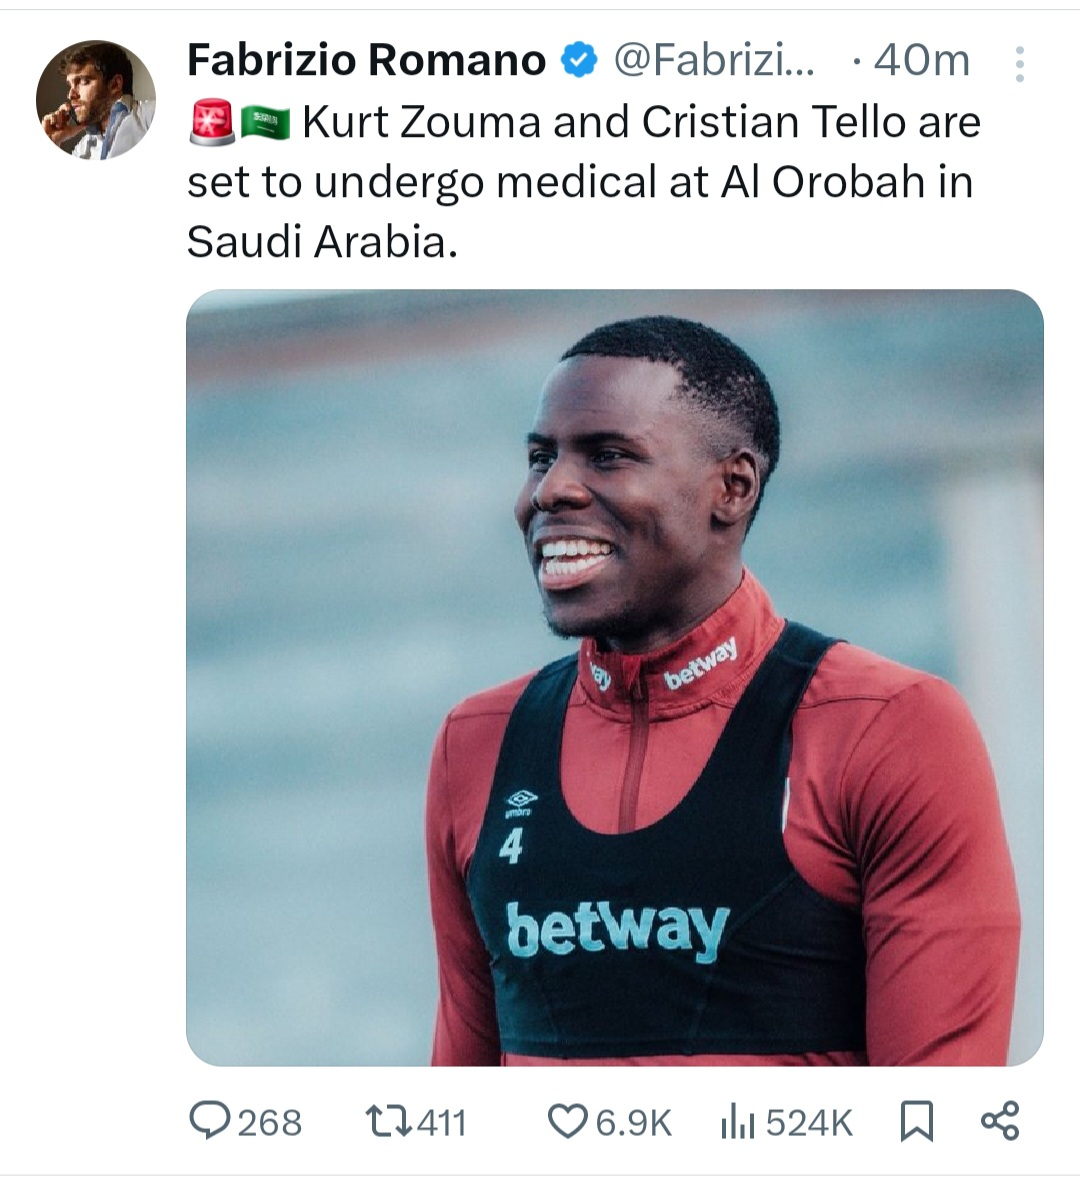Click the @Fabrizi... username handle
Viewport: 1080px width, 1191px height.
tap(713, 61)
